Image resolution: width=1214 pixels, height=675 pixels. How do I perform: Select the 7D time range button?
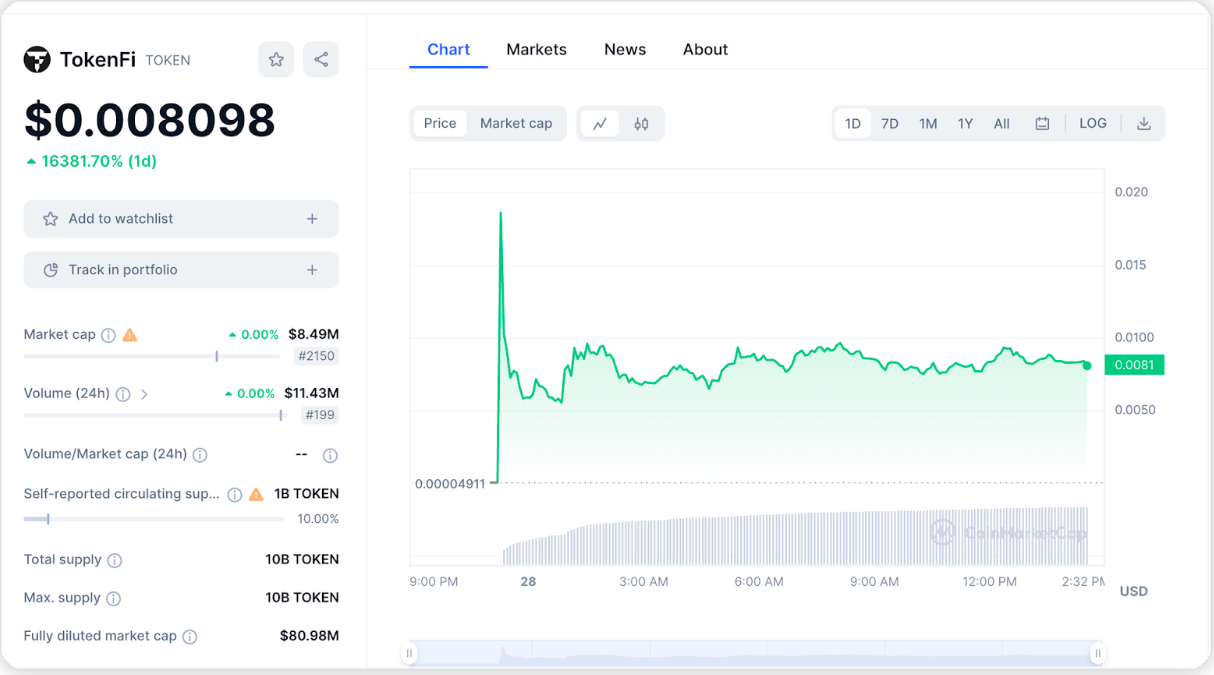coord(890,124)
